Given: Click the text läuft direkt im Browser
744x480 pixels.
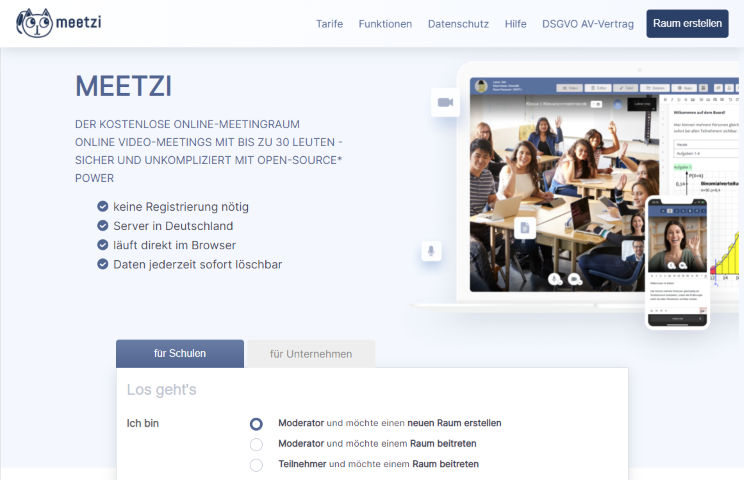Looking at the screenshot, I should [x=175, y=245].
